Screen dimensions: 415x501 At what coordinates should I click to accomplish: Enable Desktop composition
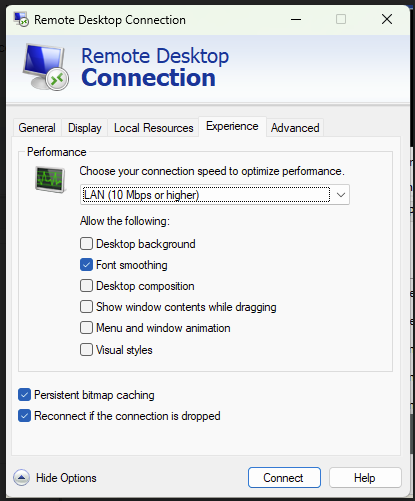tap(86, 286)
